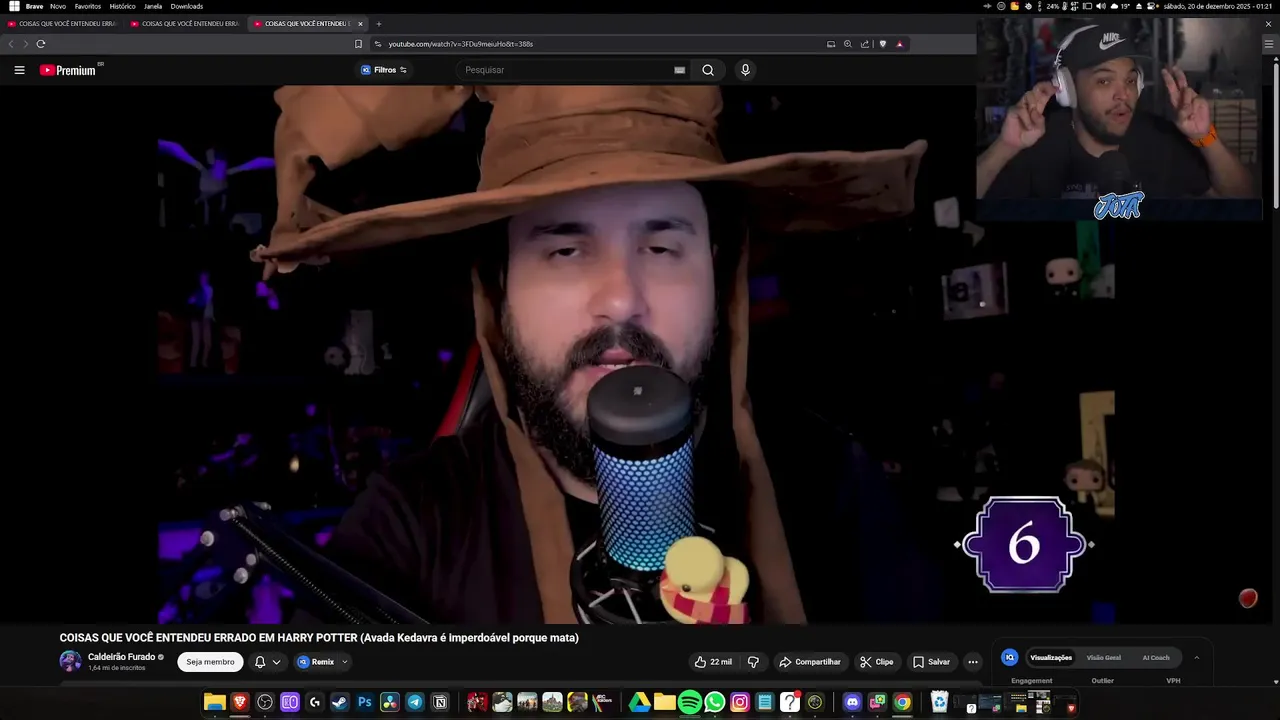Open Brave menu in menu bar
Screen dimensions: 1280x720
34,6
